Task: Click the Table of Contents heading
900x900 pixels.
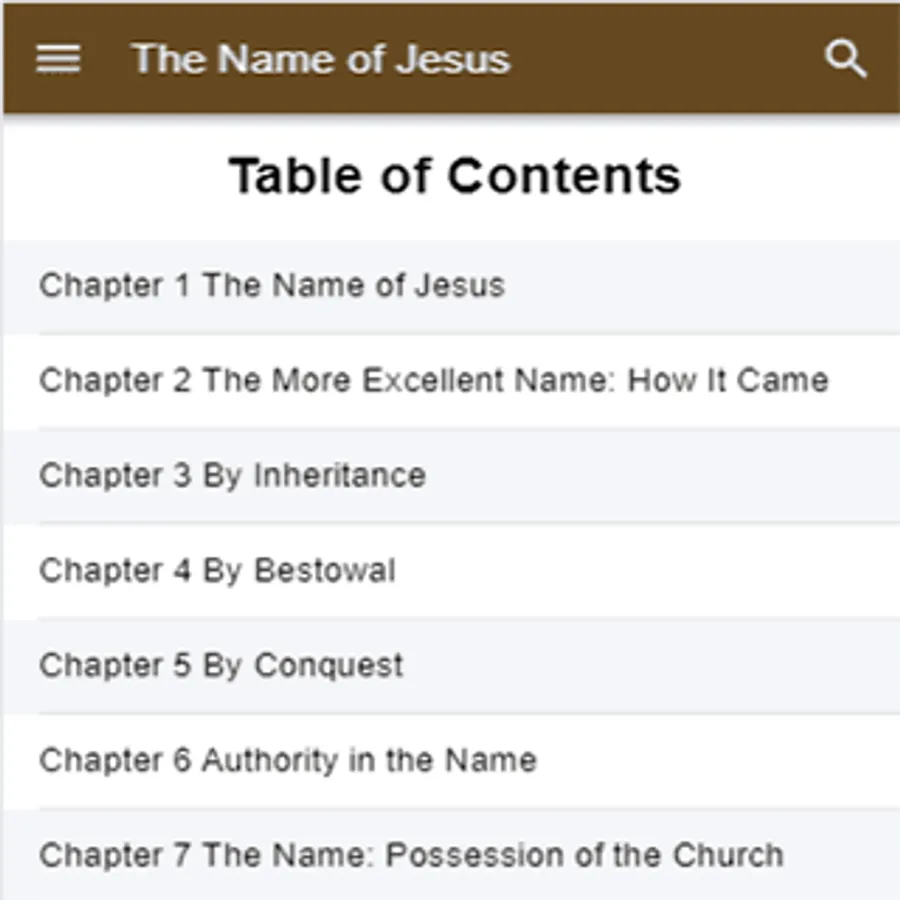Action: click(455, 176)
